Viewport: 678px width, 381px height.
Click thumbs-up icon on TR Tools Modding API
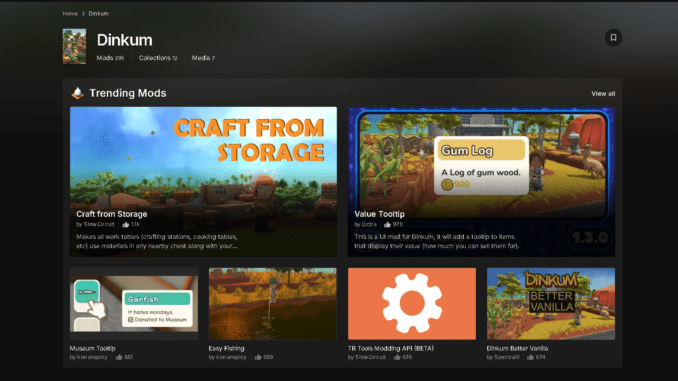tap(397, 357)
